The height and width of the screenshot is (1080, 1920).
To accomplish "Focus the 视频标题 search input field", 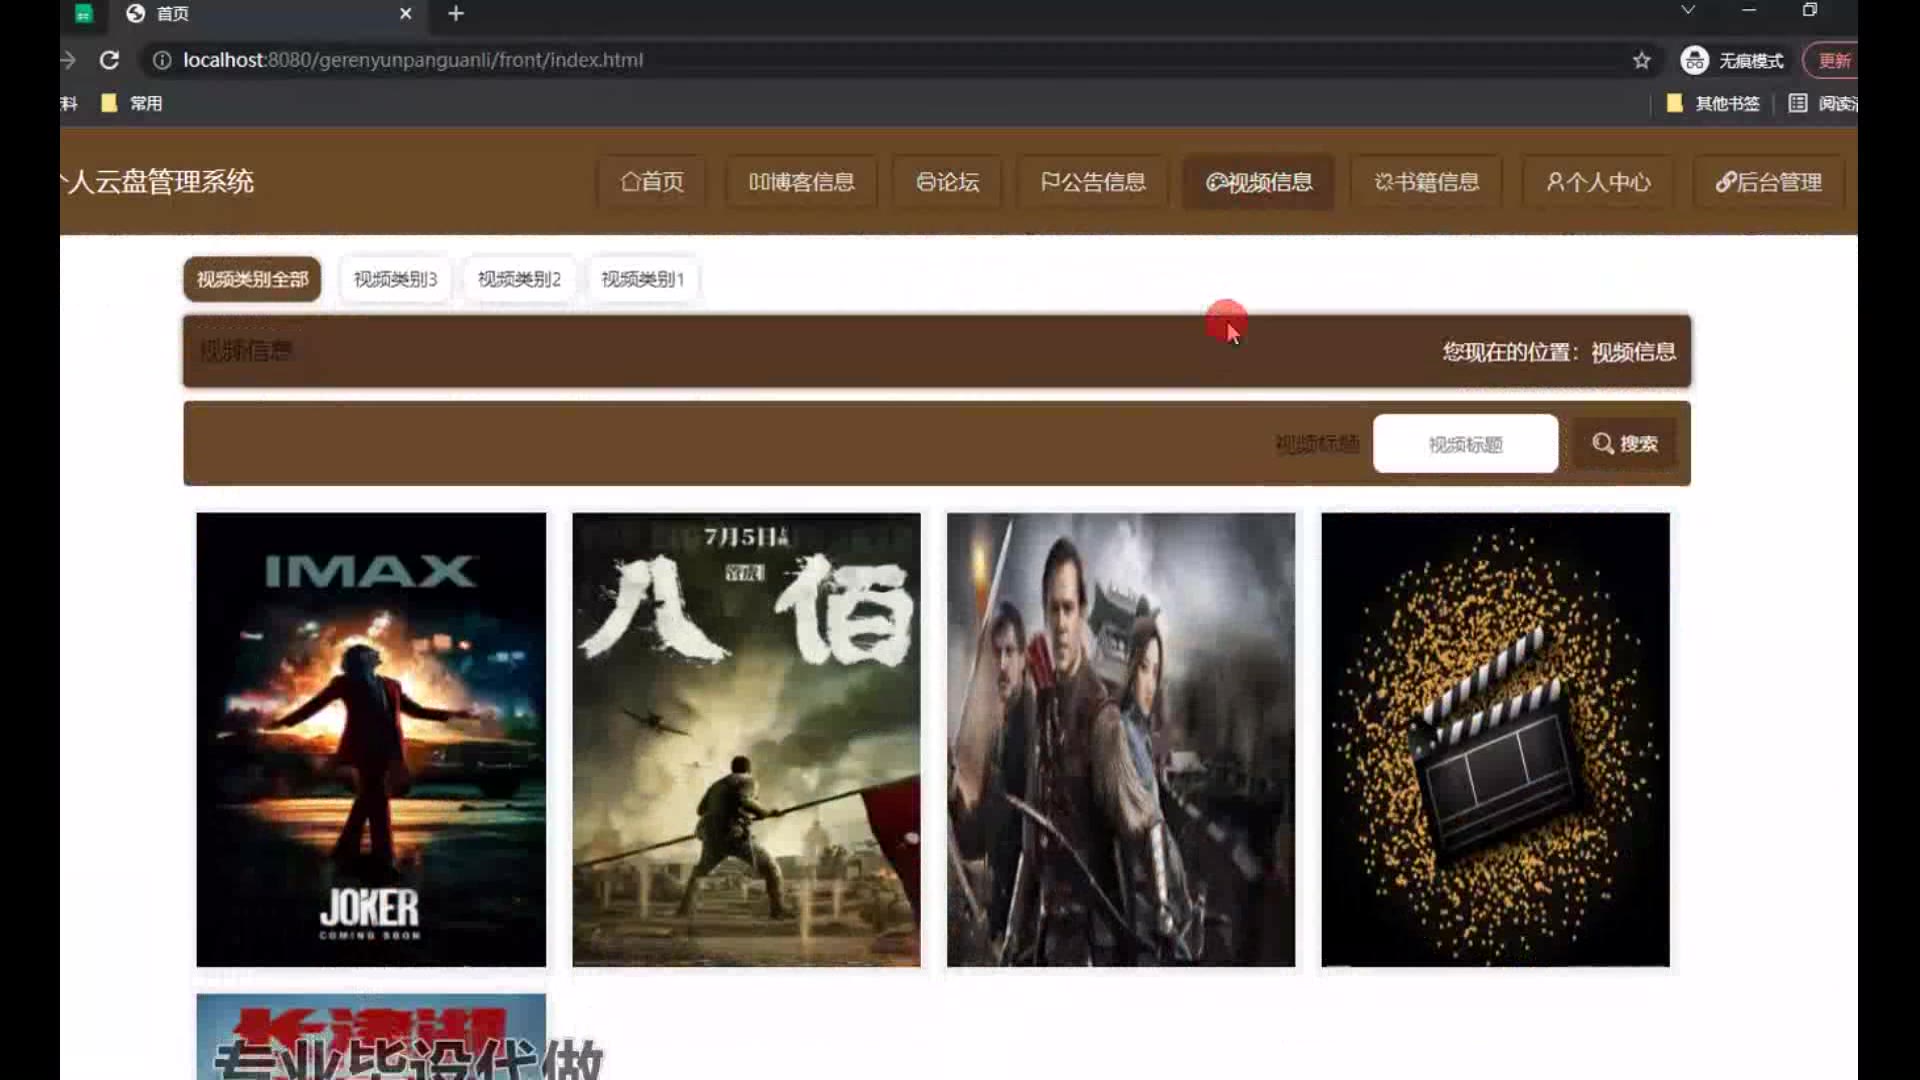I will coord(1465,444).
